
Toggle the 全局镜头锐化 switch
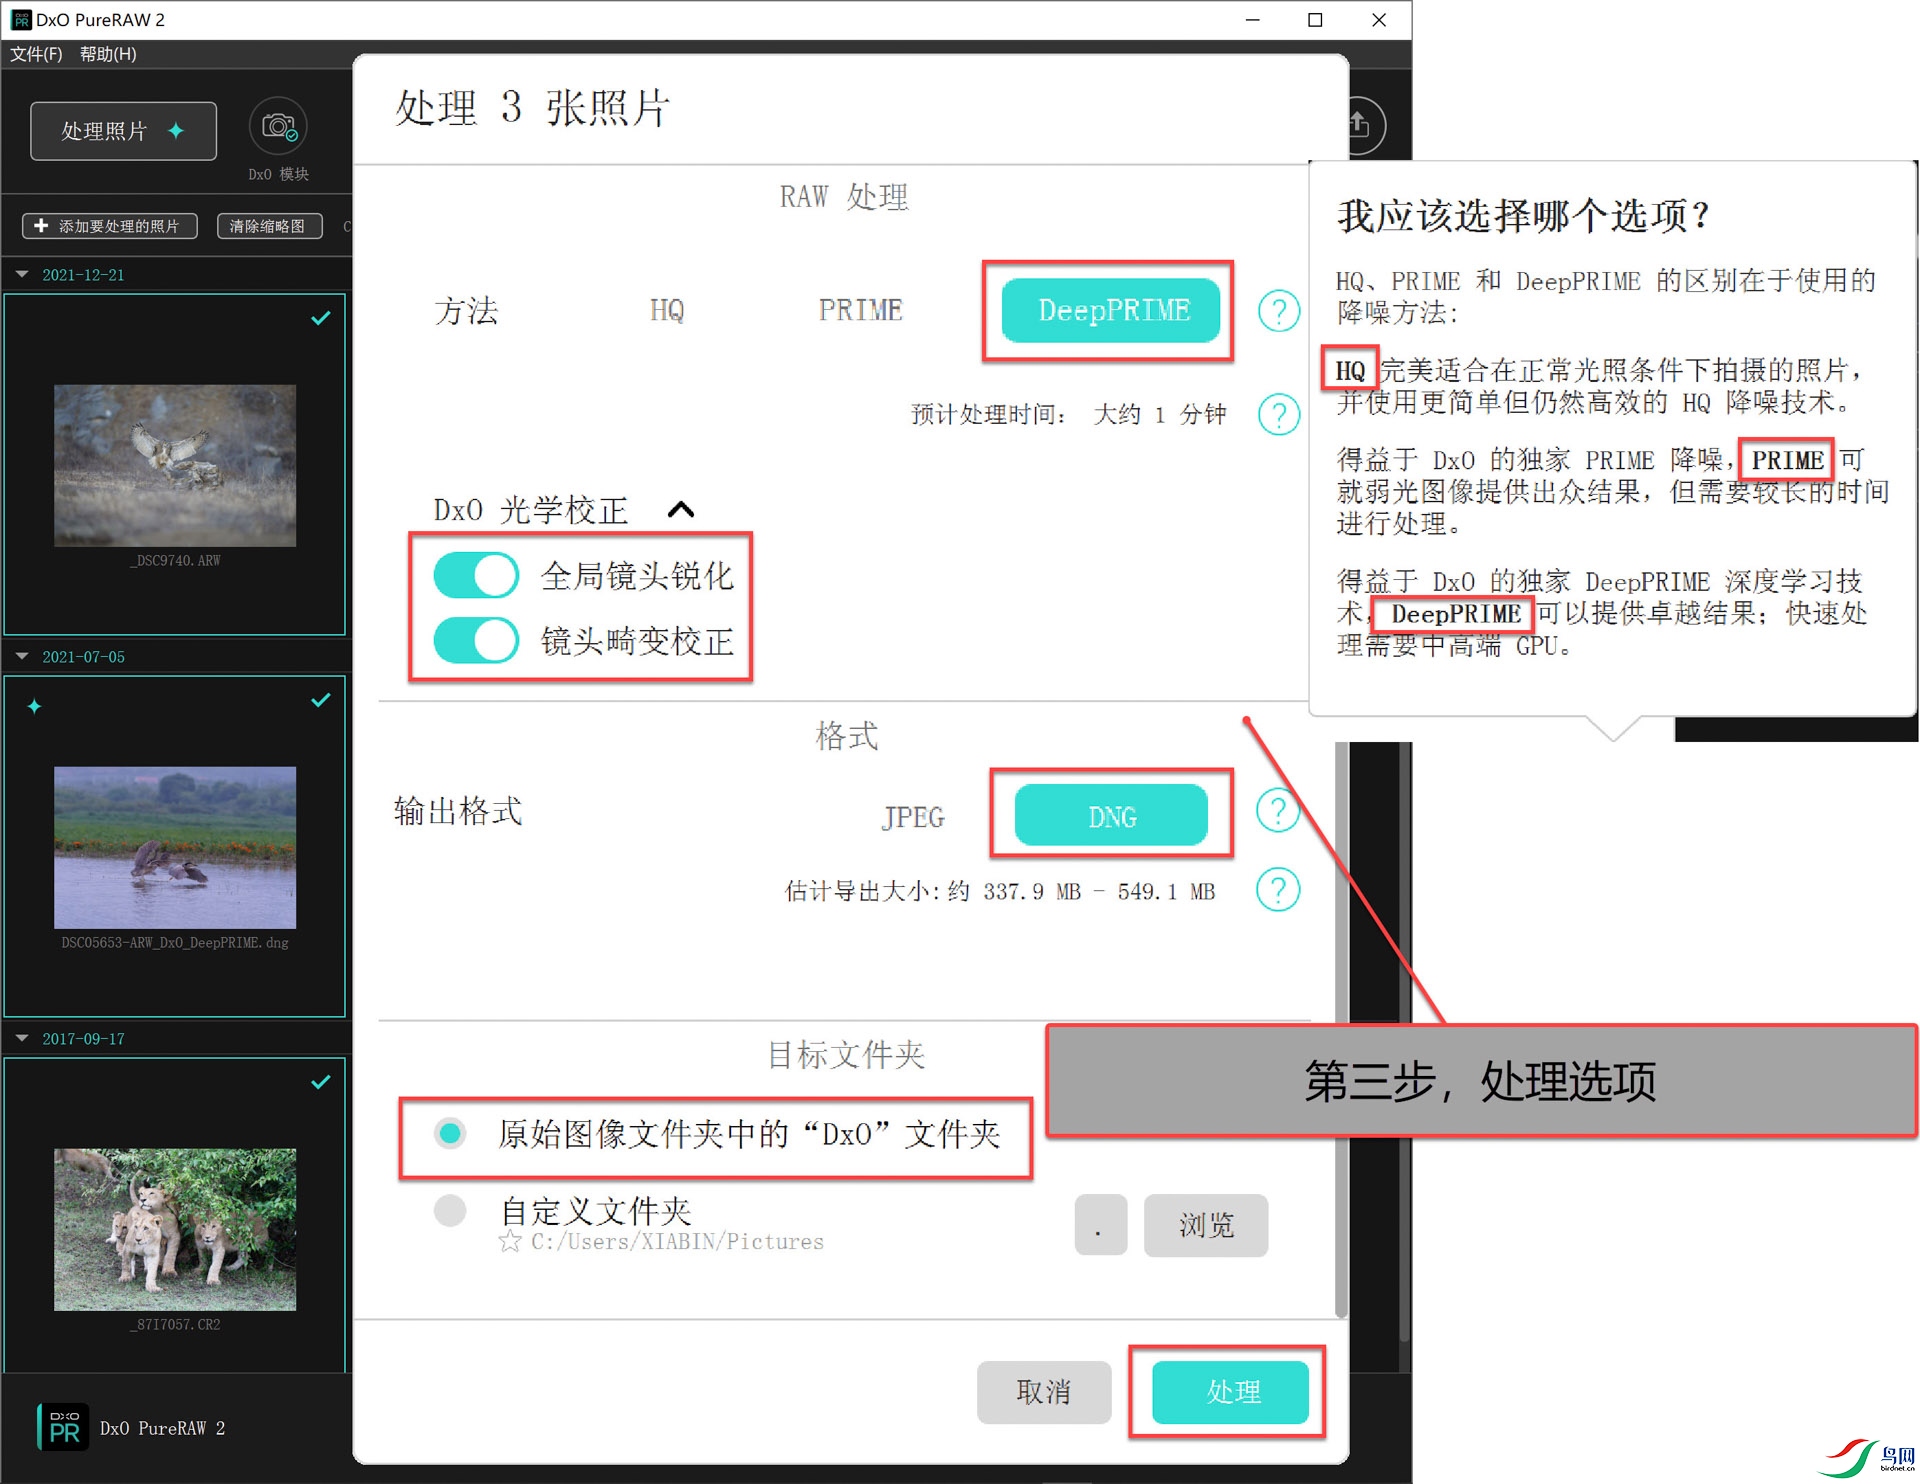coord(476,576)
